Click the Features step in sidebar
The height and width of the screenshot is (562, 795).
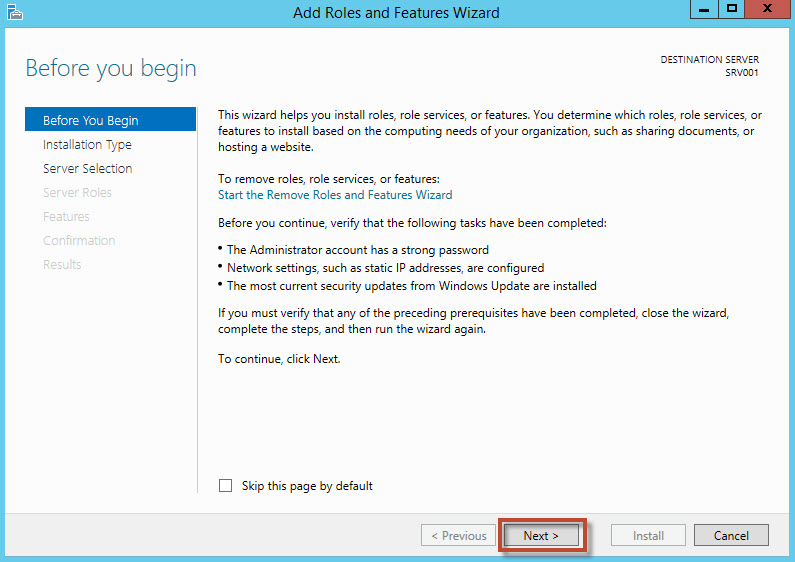click(66, 217)
